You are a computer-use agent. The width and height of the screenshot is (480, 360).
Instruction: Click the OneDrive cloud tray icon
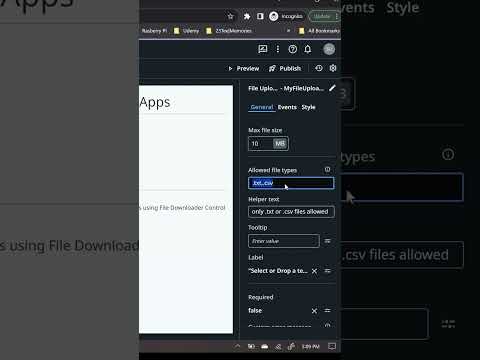[265, 347]
